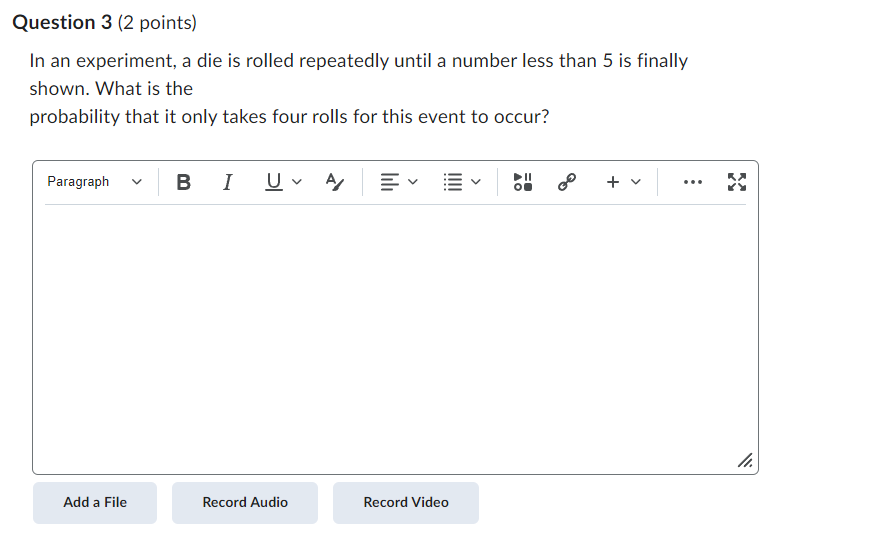Viewport: 869px width, 547px height.
Task: Show more toolbar actions ellipsis
Action: click(x=693, y=182)
